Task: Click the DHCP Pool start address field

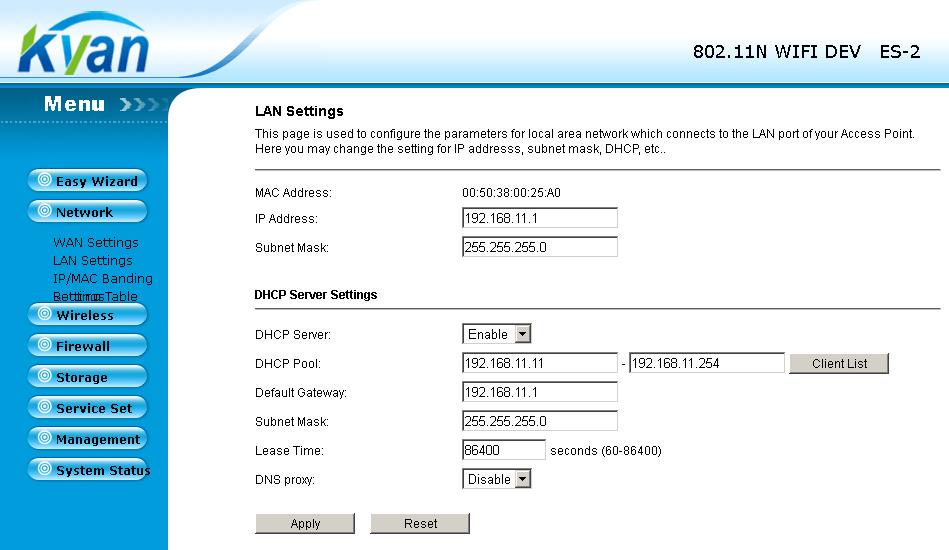Action: 539,363
